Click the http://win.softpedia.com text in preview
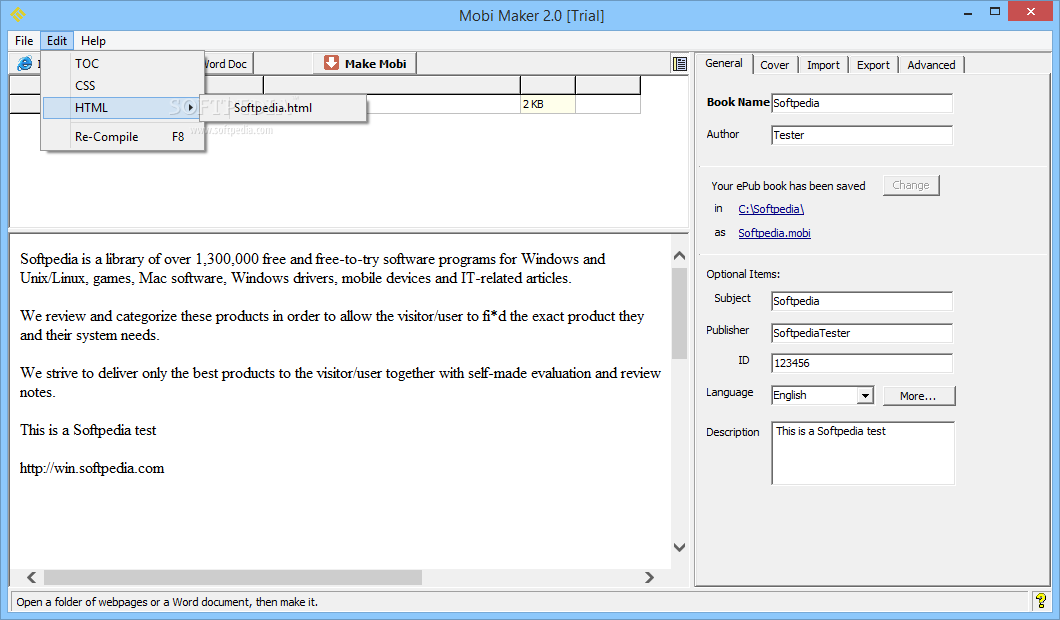Image resolution: width=1060 pixels, height=620 pixels. pos(92,468)
